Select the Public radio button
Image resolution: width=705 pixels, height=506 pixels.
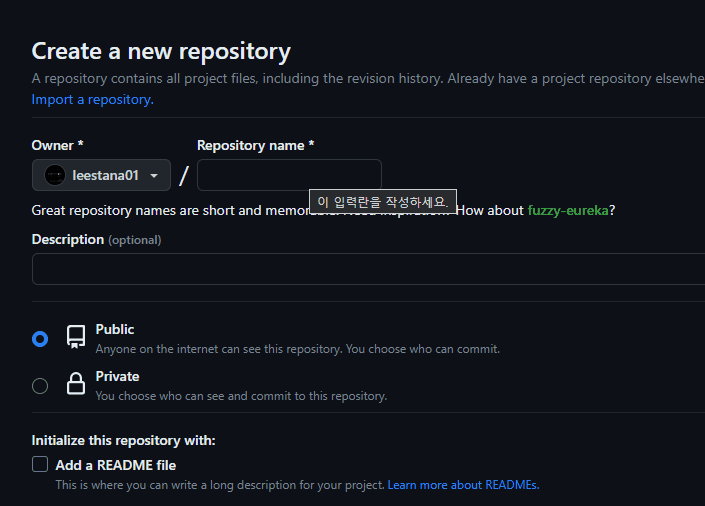pos(40,339)
